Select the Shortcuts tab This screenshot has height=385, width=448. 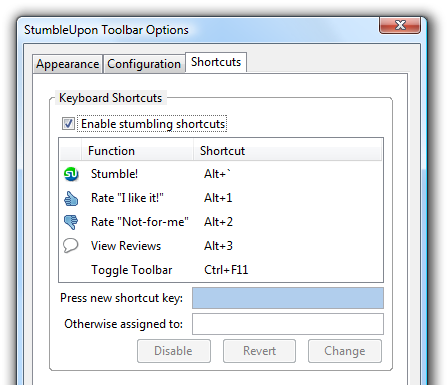click(x=216, y=62)
